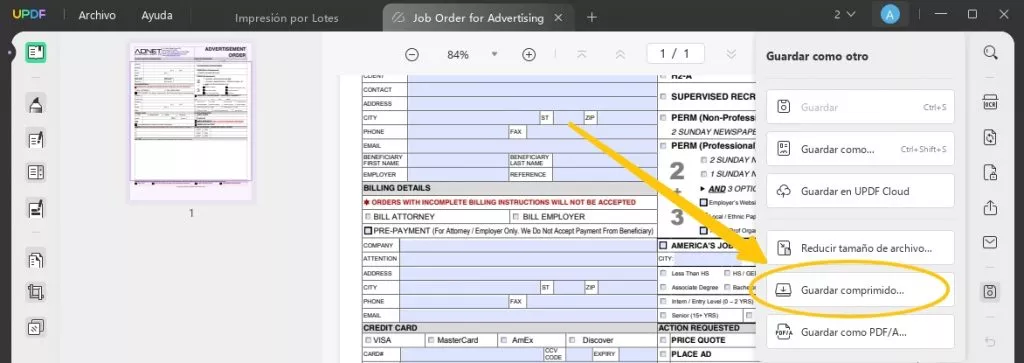Select Guardar como PDF/A... option

860,332
